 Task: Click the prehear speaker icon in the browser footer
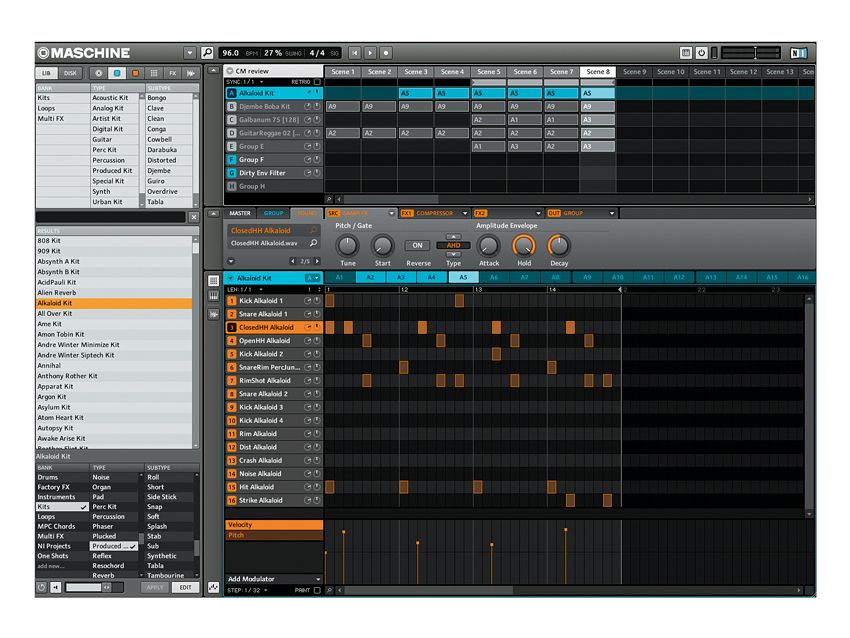(55, 588)
